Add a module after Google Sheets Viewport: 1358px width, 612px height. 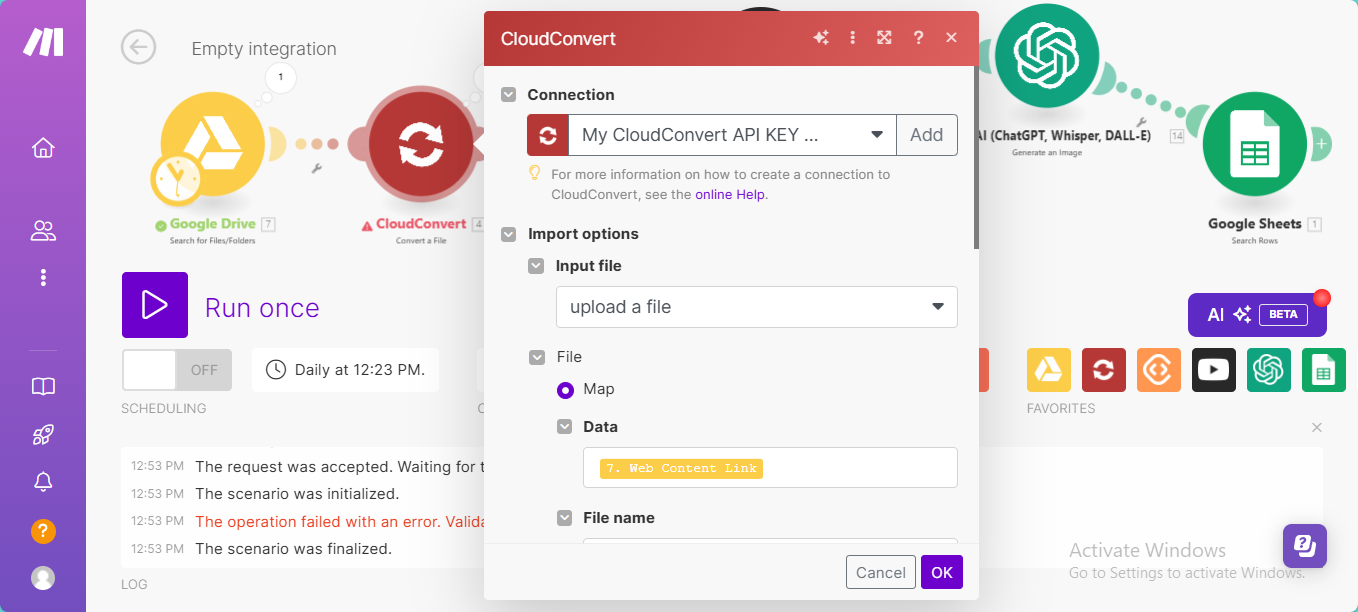[1321, 144]
